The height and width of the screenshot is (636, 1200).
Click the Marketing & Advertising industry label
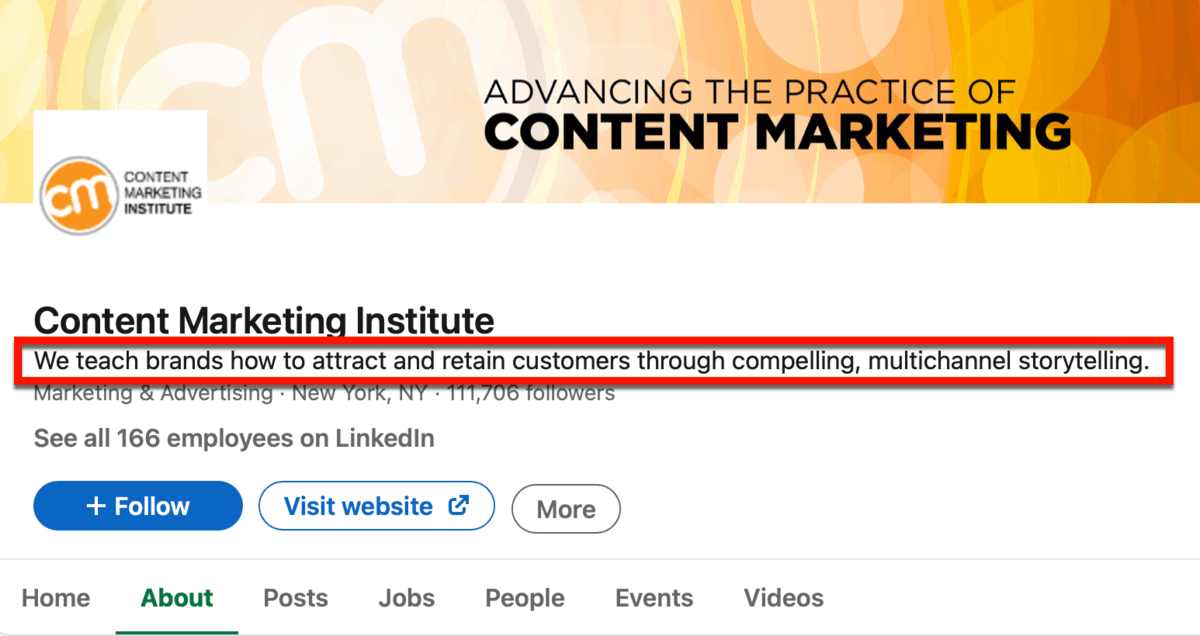pos(153,393)
